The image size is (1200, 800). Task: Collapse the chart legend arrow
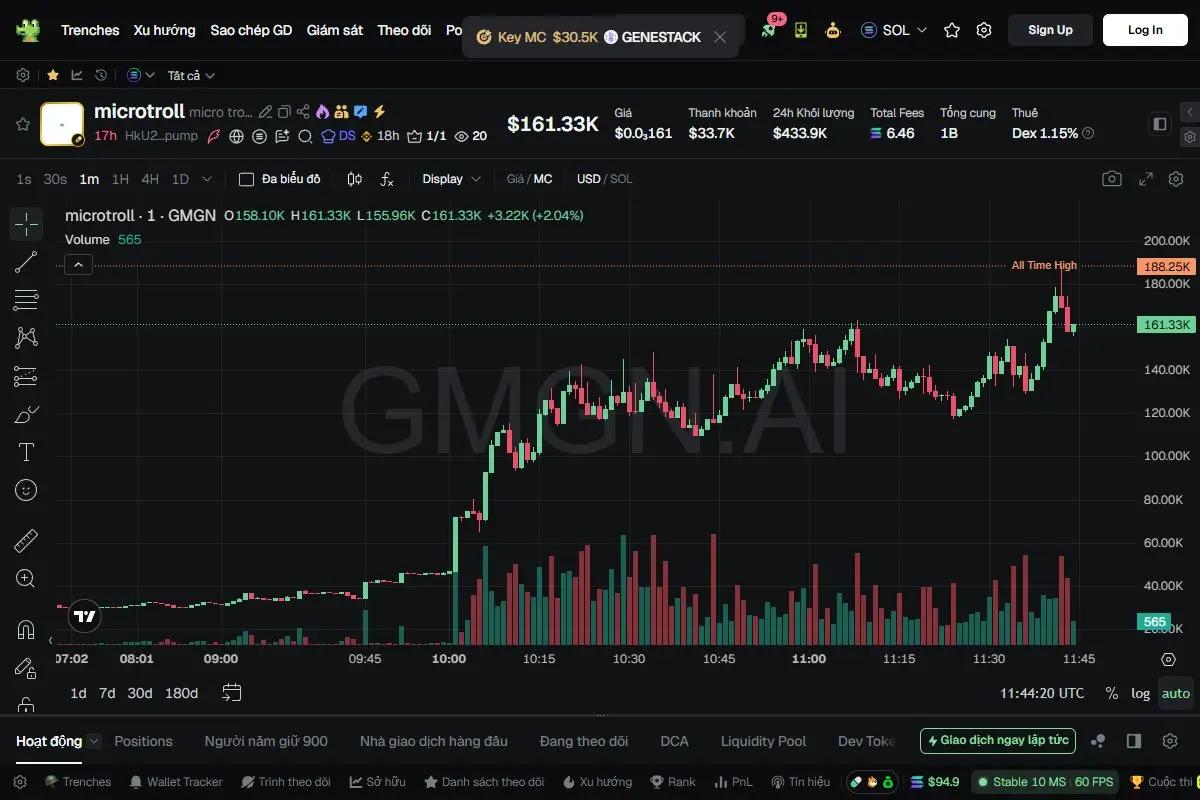[79, 264]
